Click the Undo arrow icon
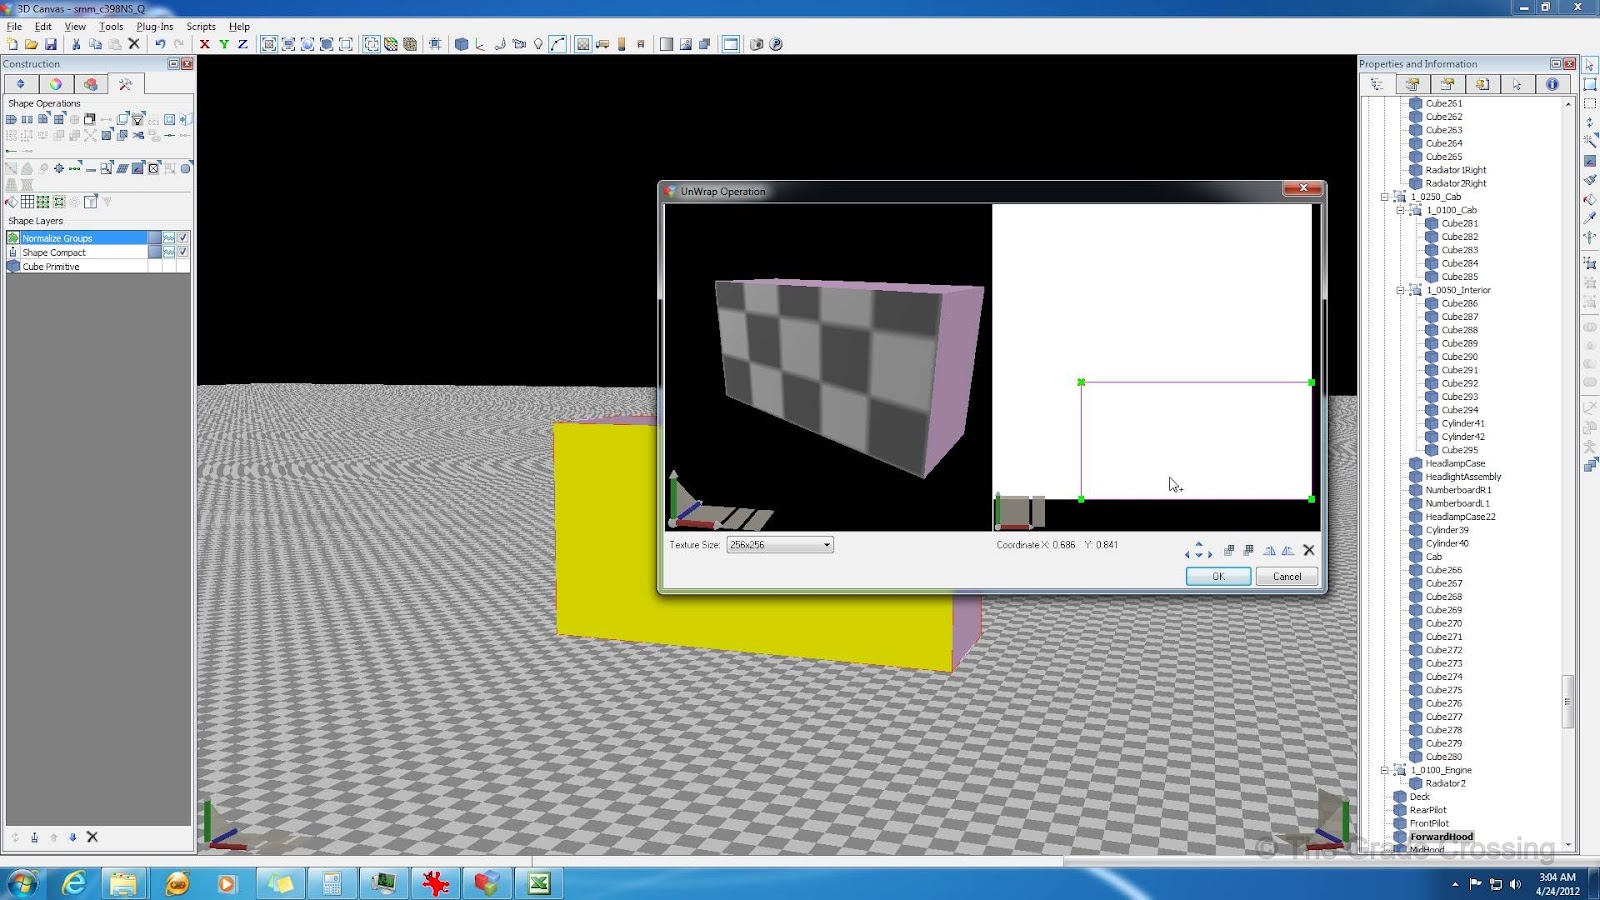The width and height of the screenshot is (1600, 900). click(160, 44)
